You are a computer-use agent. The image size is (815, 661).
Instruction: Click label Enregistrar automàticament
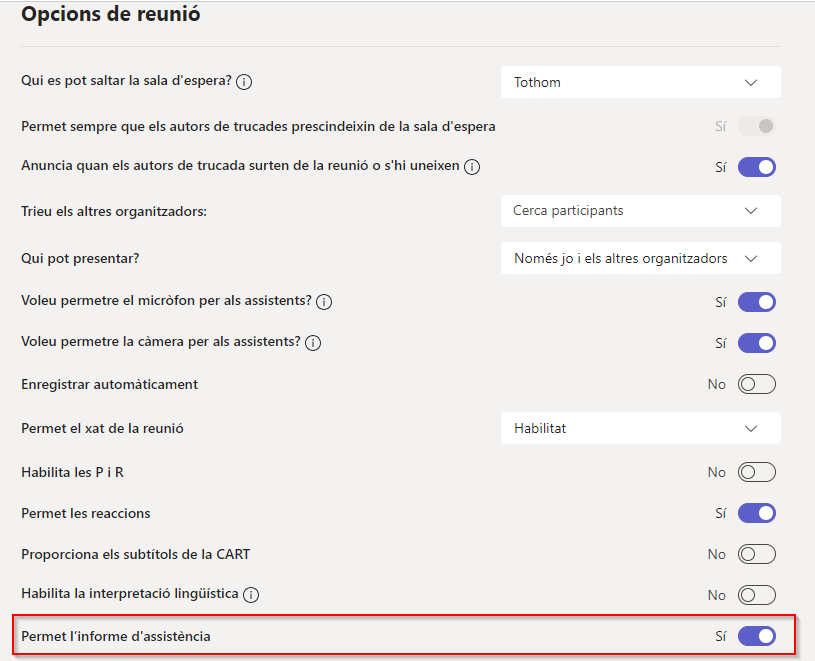109,385
